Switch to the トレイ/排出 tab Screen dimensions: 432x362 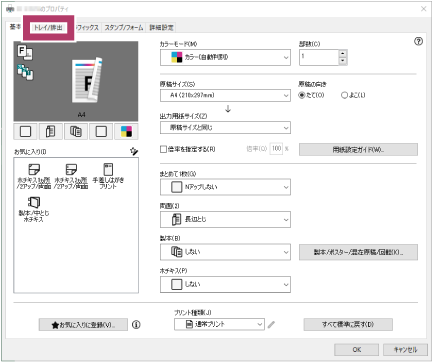click(48, 28)
